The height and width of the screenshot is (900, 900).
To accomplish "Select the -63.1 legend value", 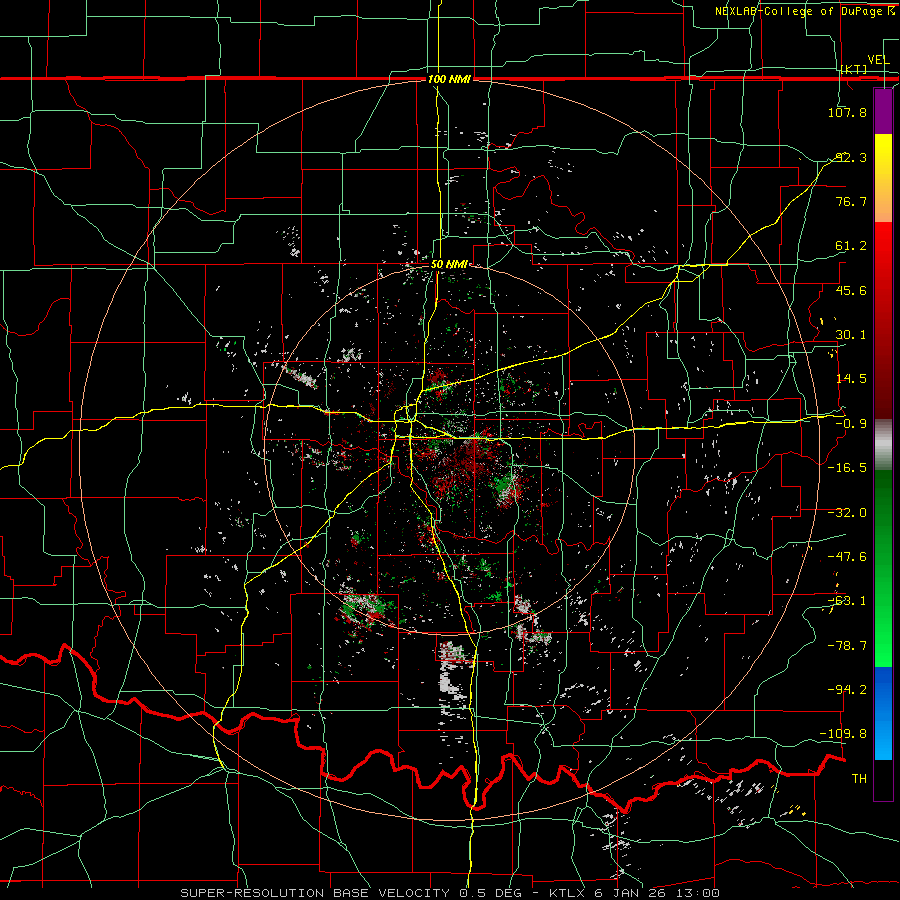I will point(847,601).
